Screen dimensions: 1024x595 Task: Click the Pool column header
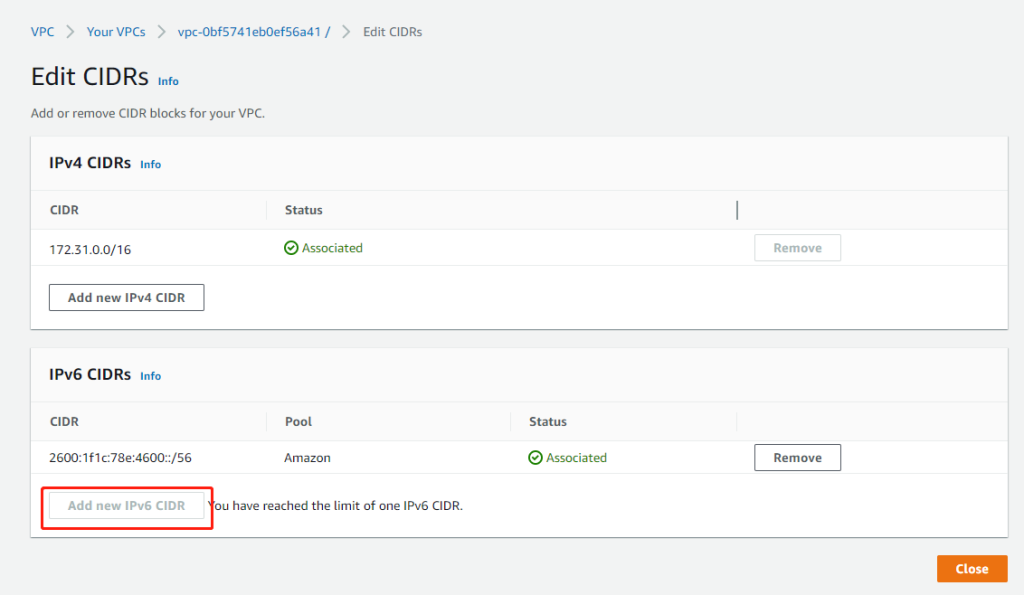[x=299, y=422]
